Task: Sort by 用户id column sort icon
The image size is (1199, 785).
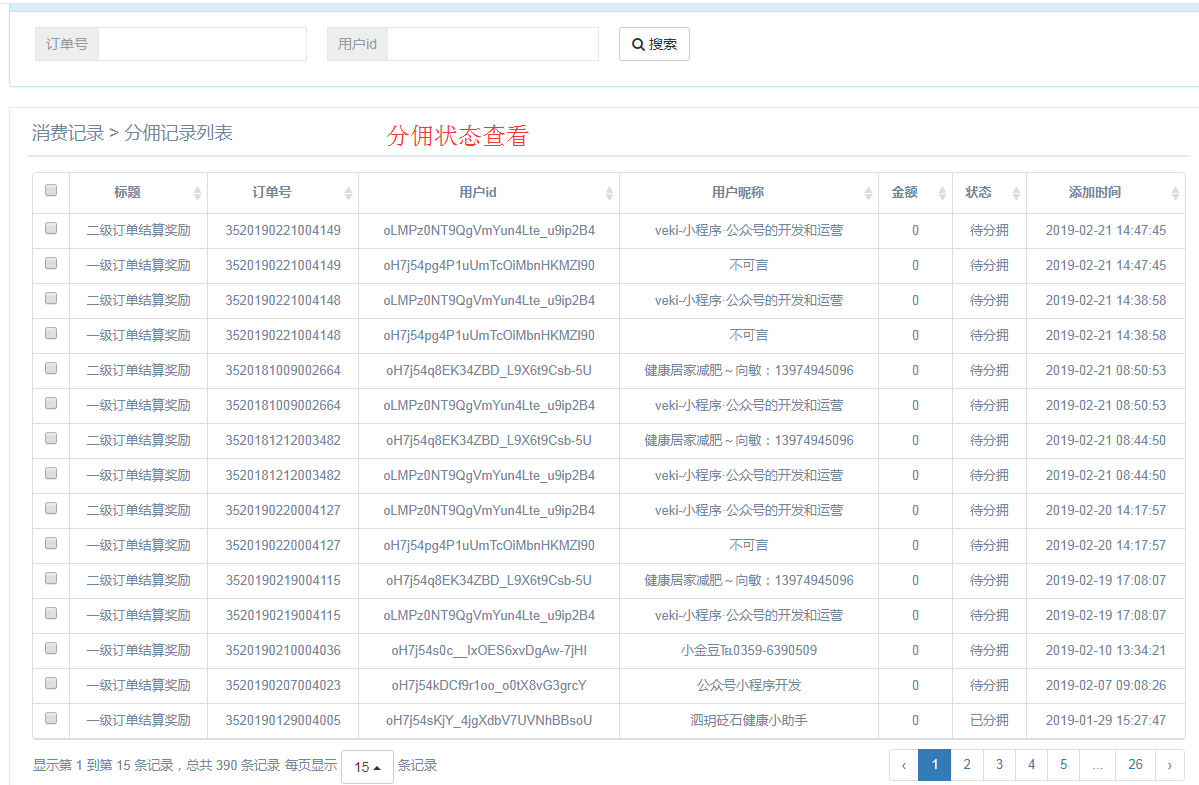Action: tap(609, 193)
